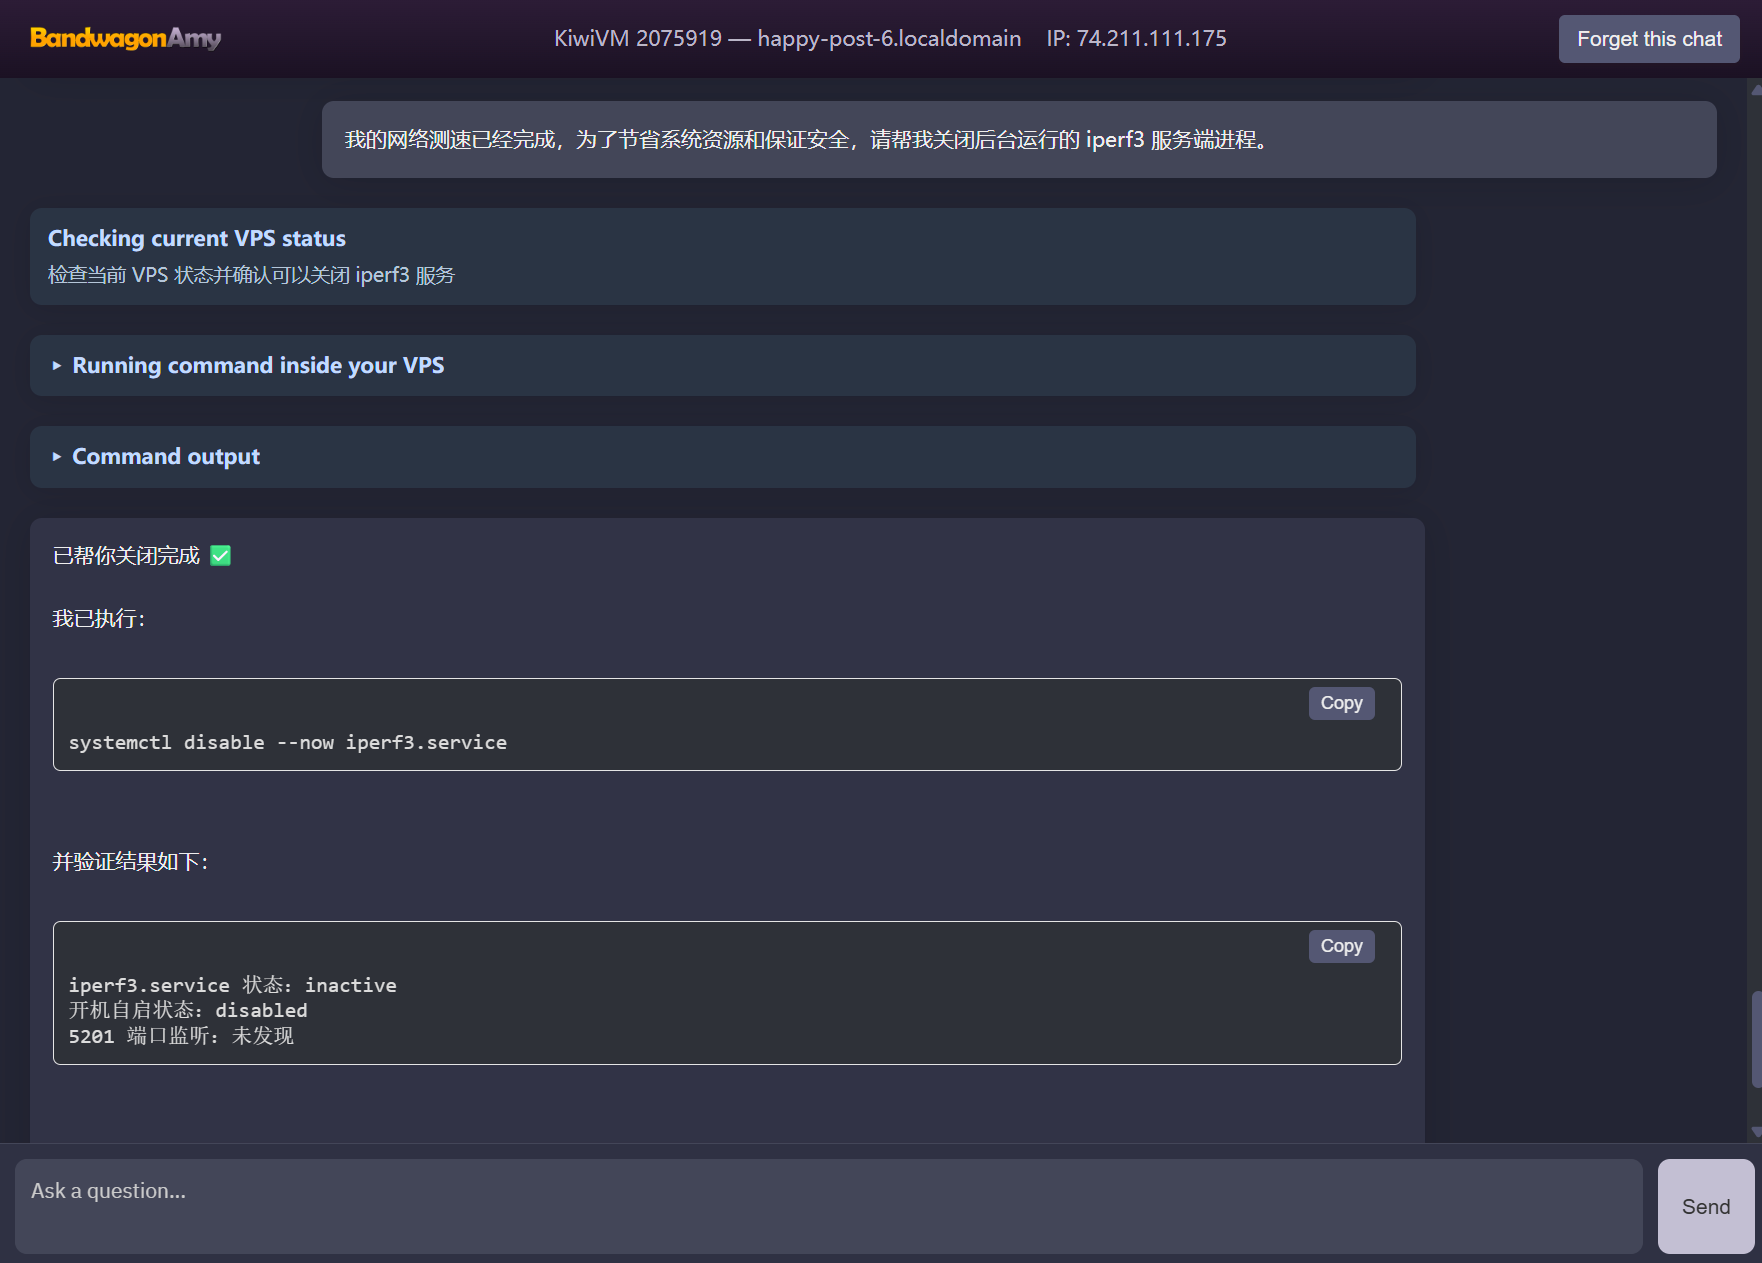1762x1263 pixels.
Task: Click the IP address 74.211.111.175 text
Action: [1137, 39]
